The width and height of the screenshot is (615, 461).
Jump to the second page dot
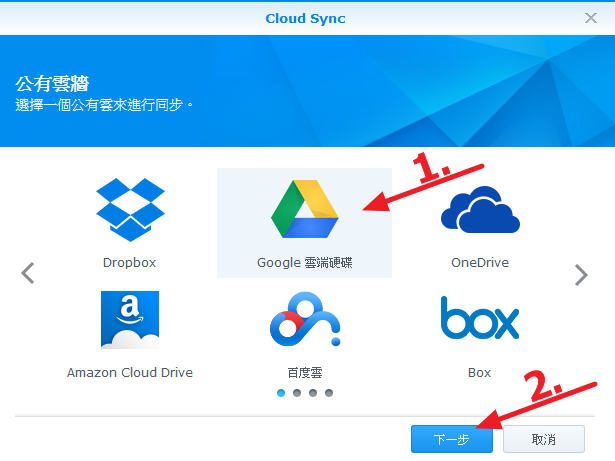click(x=297, y=393)
